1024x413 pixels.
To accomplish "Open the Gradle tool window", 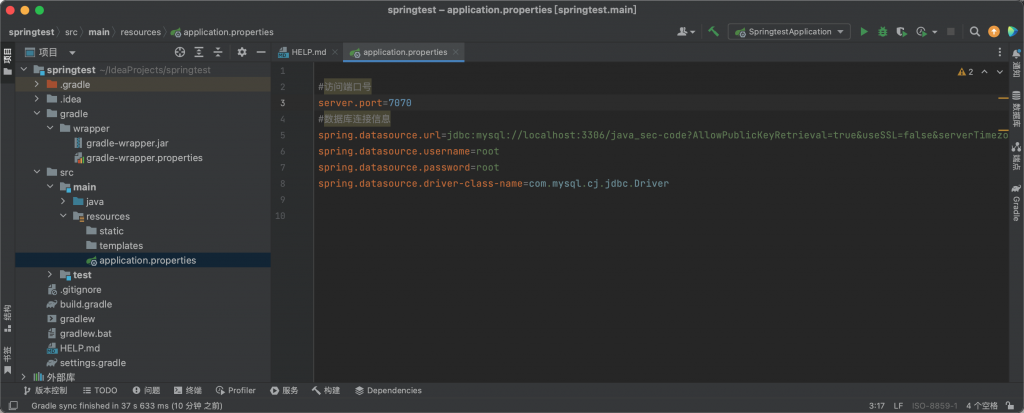I will coord(1016,204).
